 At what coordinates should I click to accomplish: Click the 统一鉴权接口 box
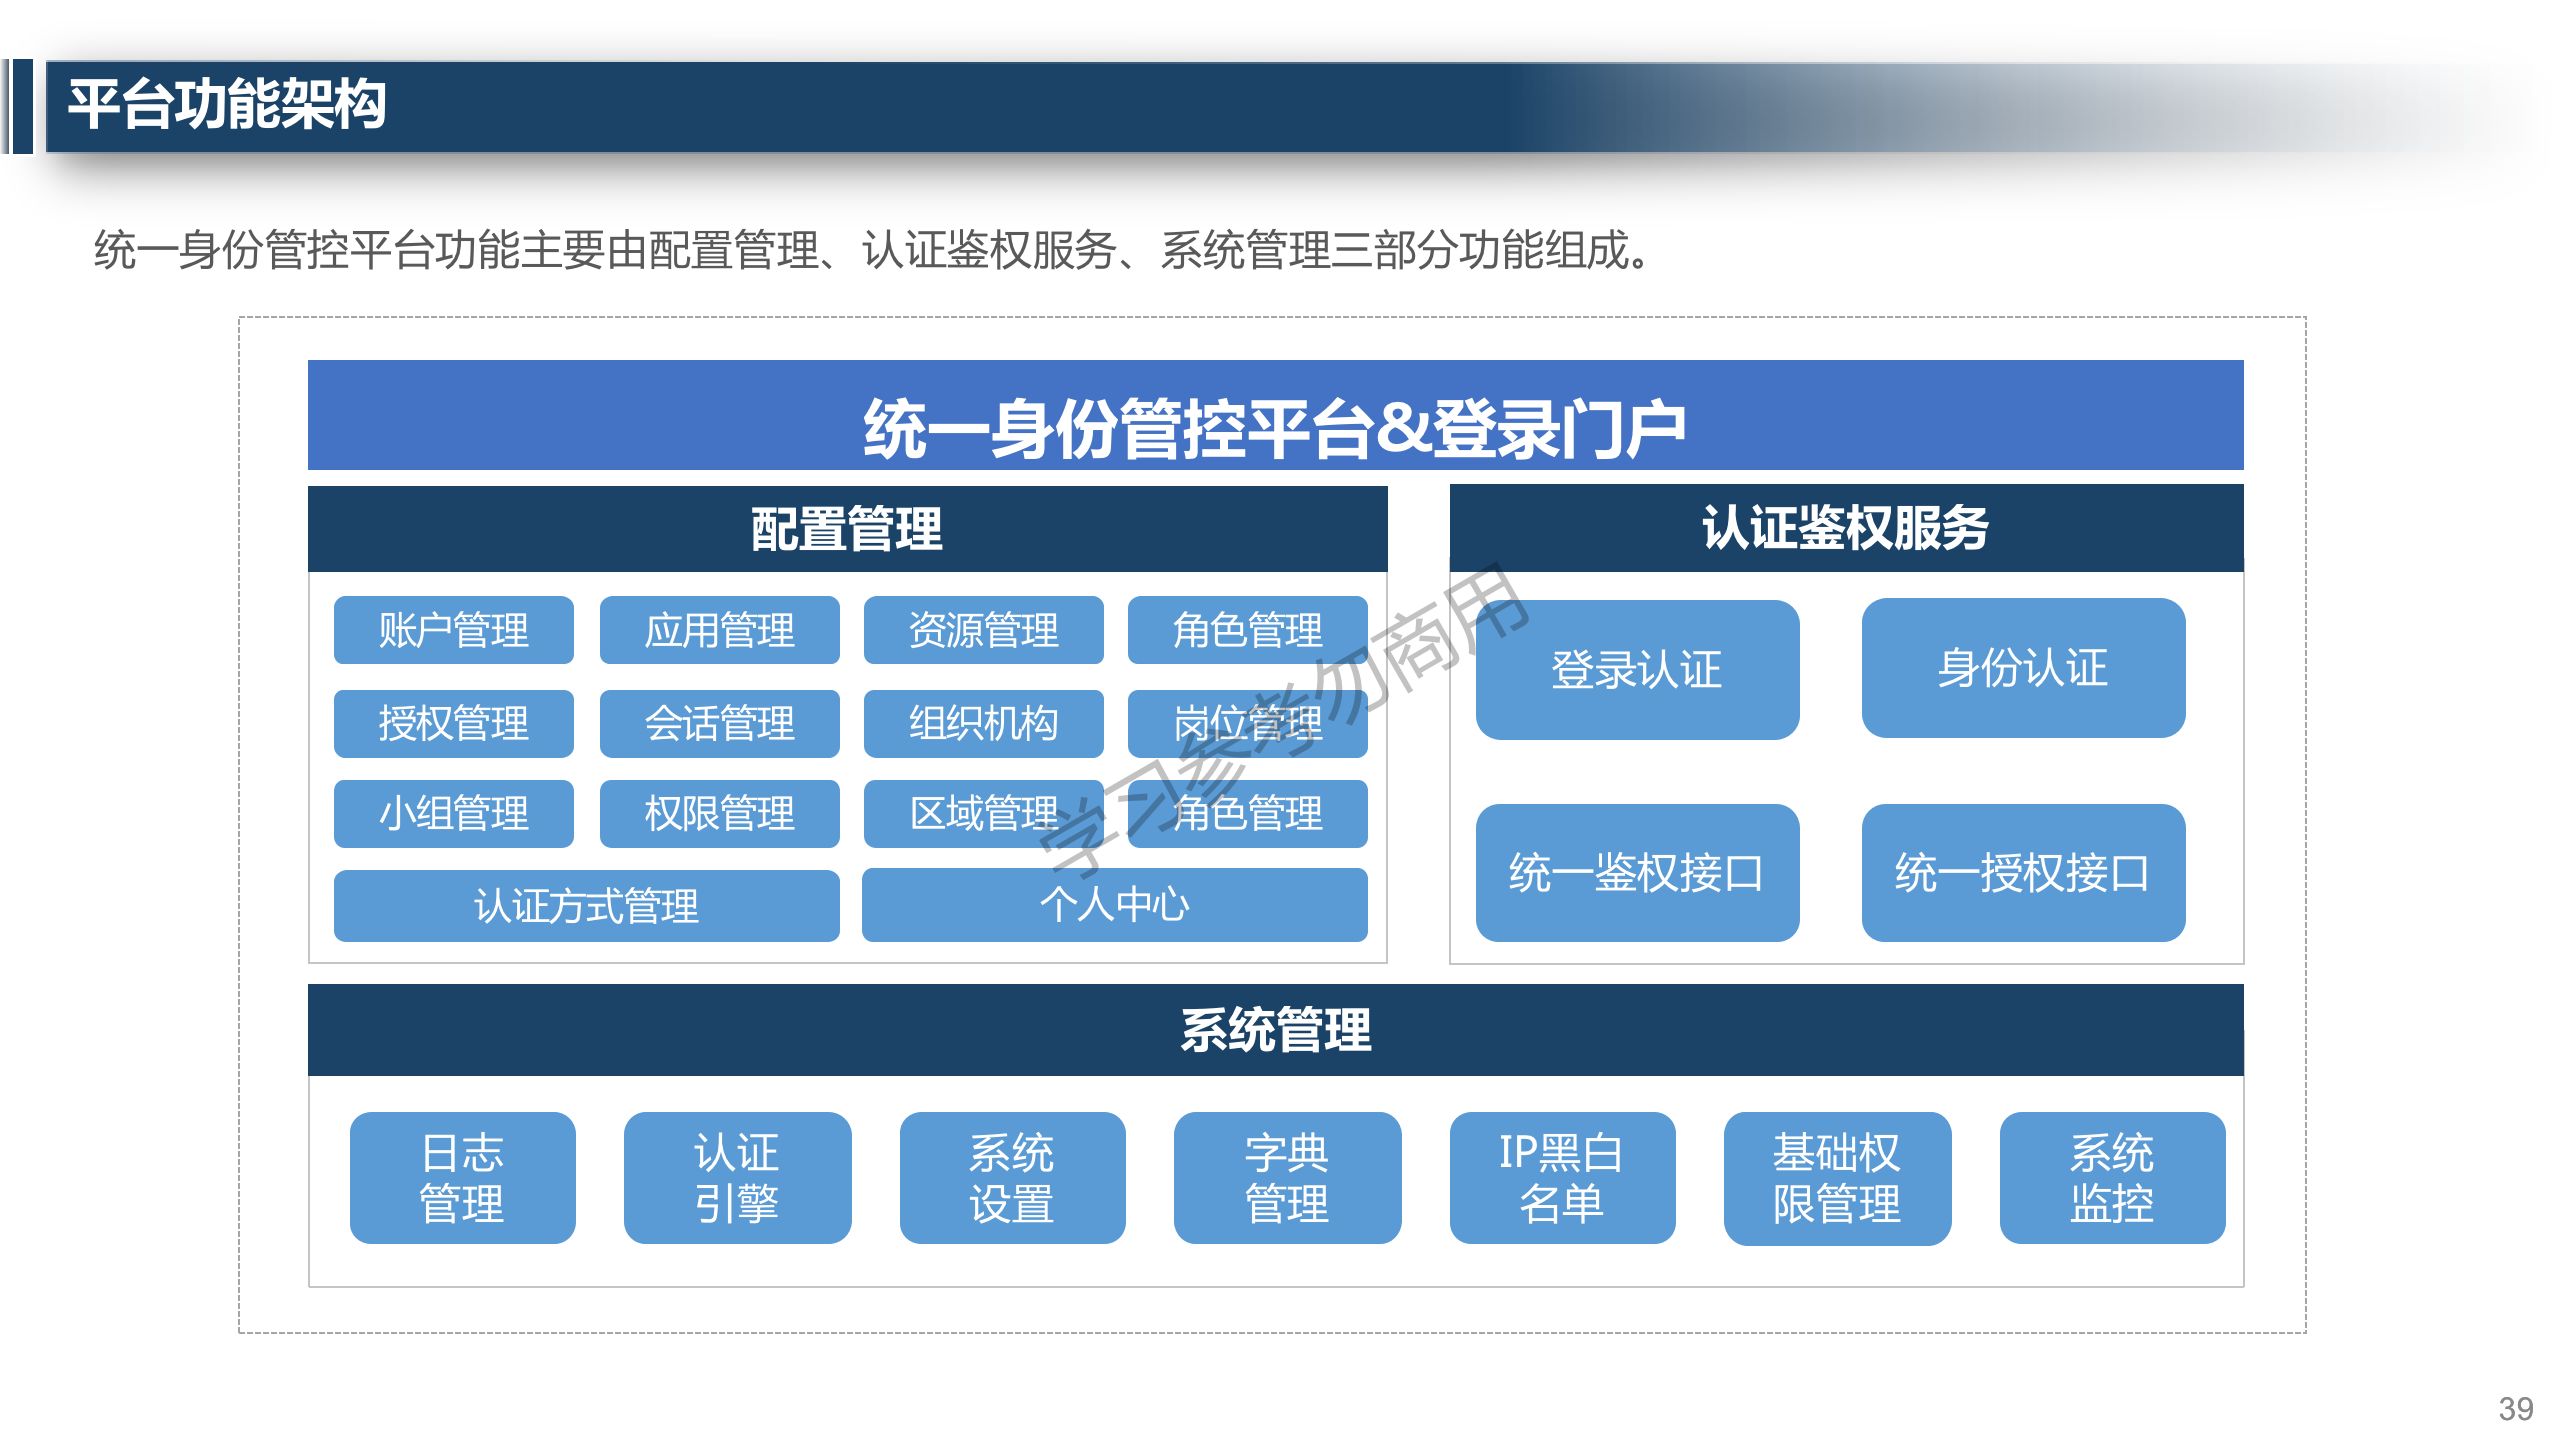coord(1637,872)
